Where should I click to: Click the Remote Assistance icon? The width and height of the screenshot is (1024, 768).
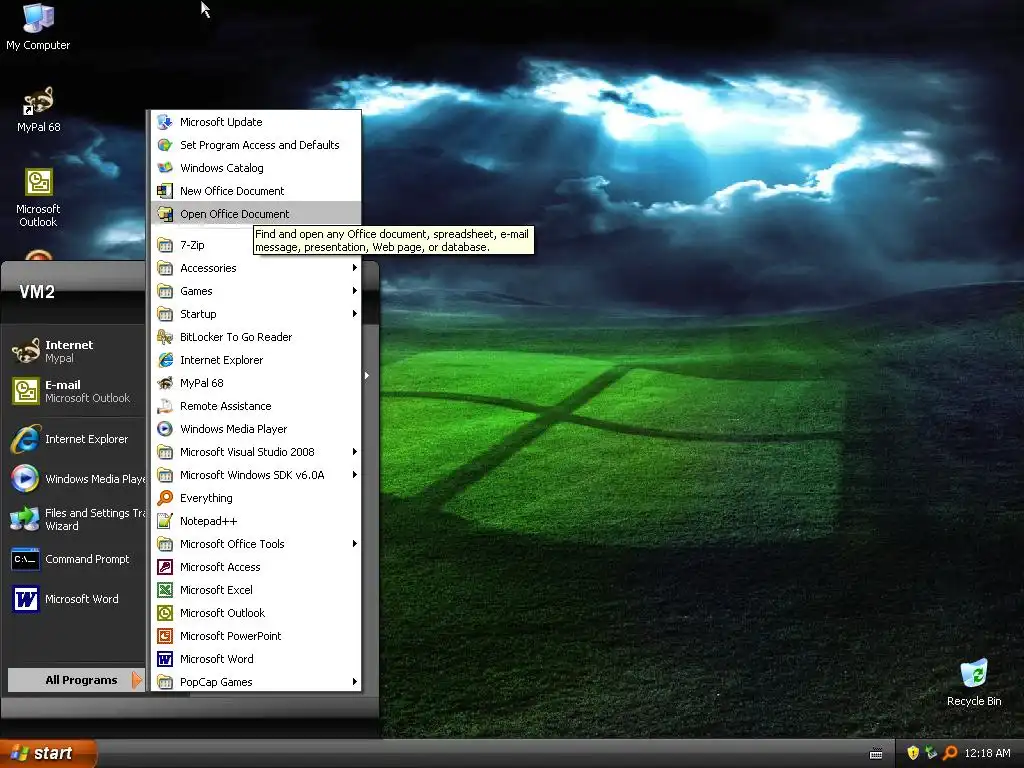(165, 406)
